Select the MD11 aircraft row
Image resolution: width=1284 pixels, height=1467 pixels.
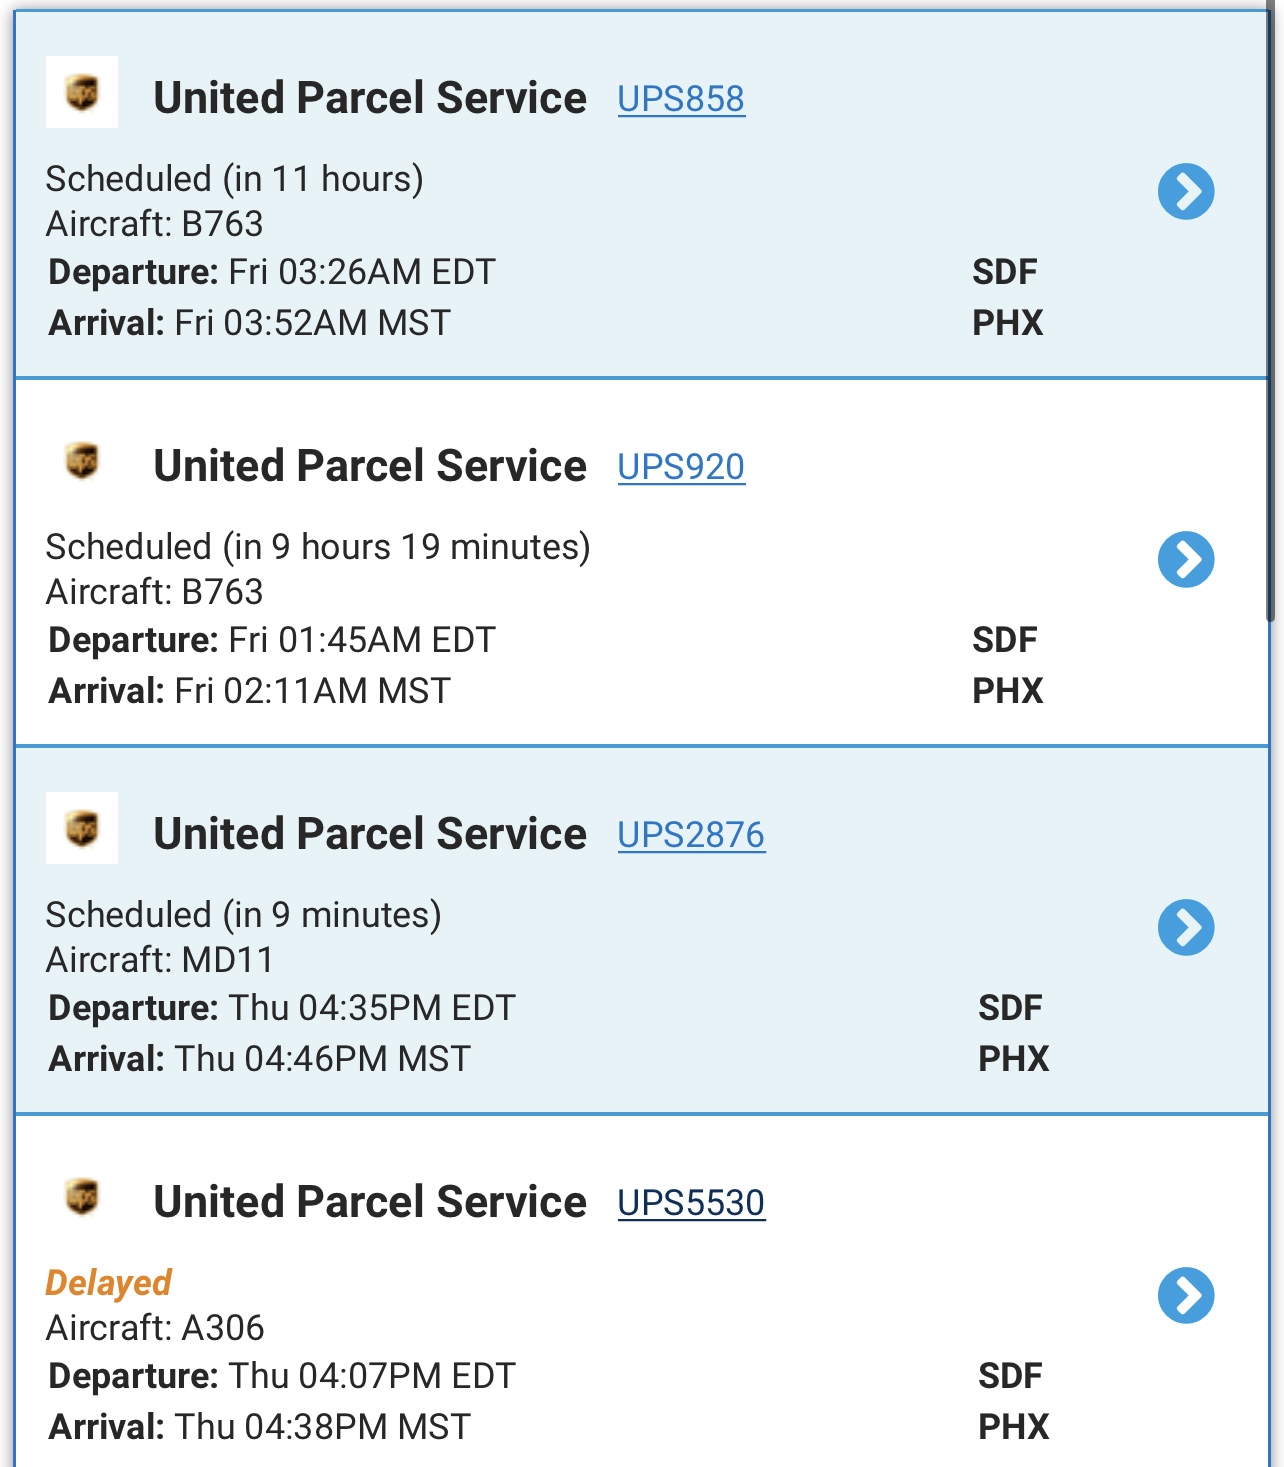point(160,960)
